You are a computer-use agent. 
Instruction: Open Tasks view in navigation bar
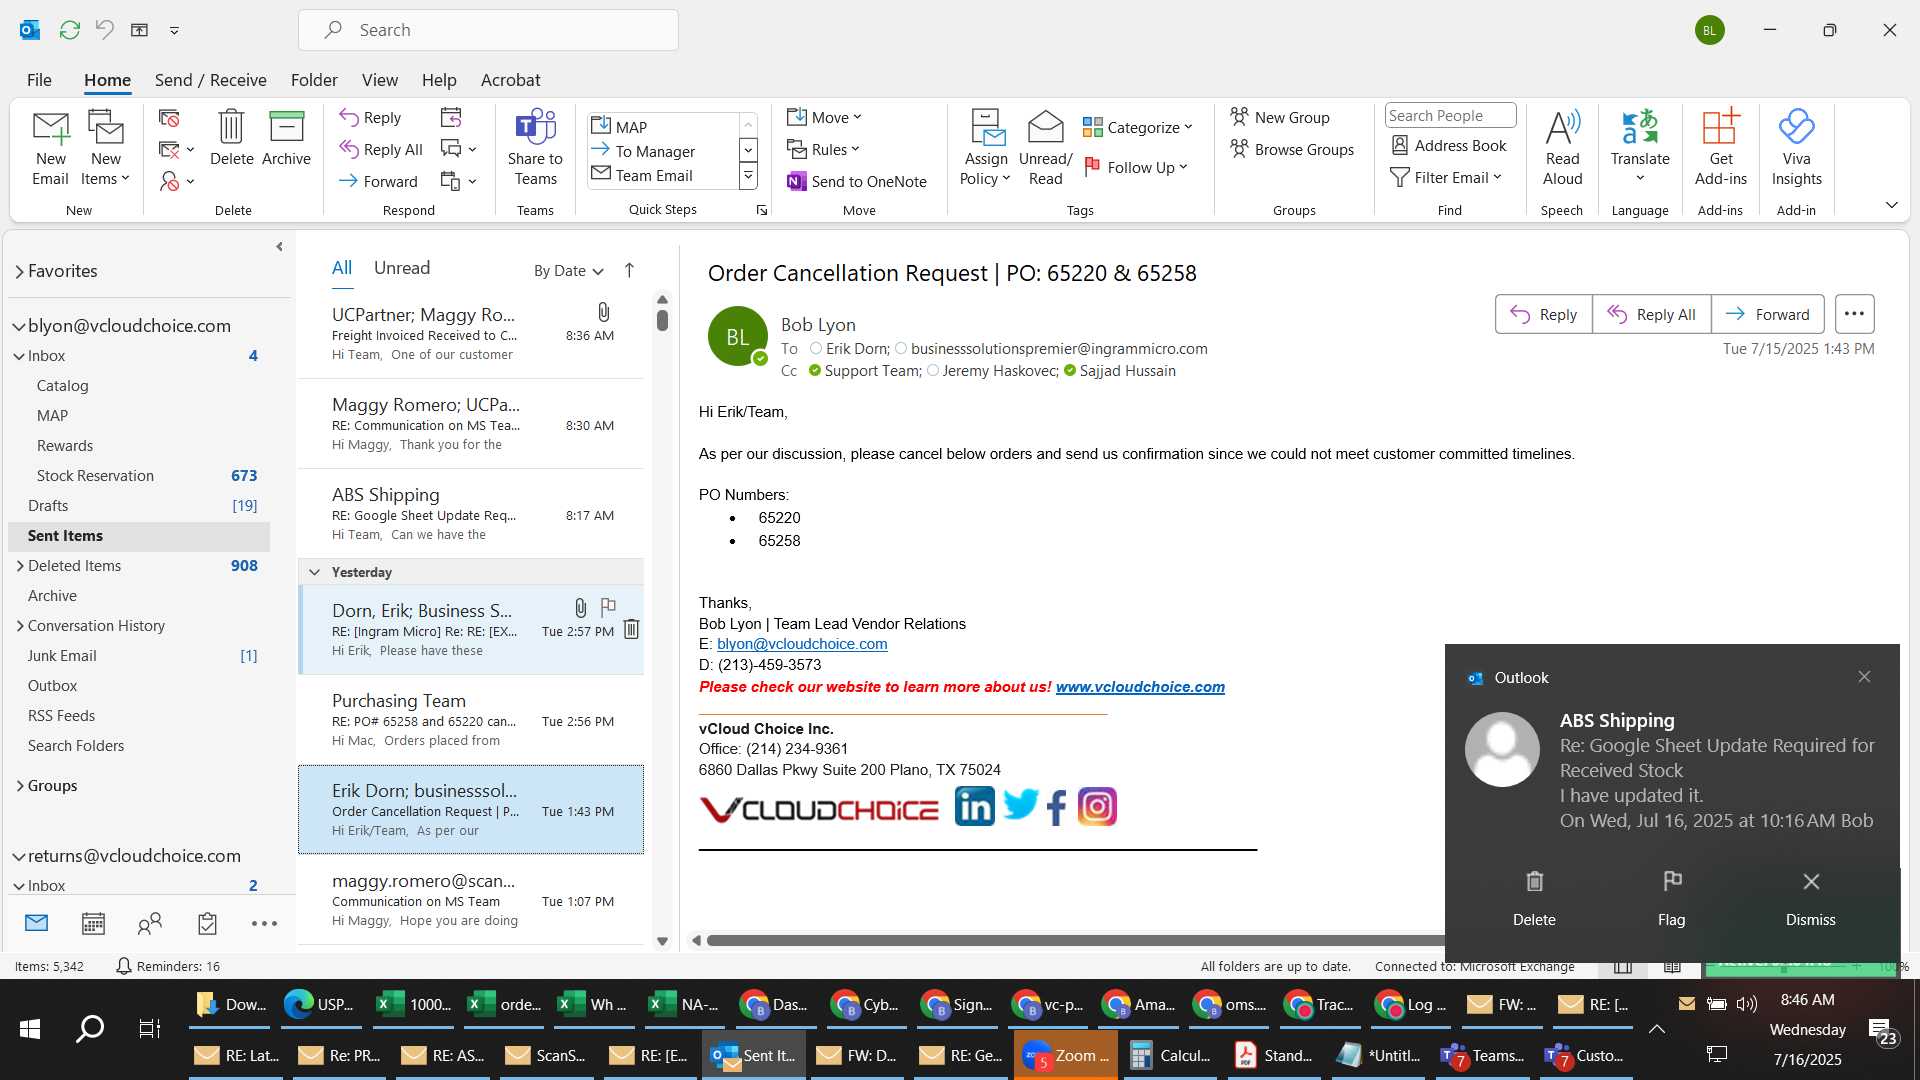tap(207, 923)
